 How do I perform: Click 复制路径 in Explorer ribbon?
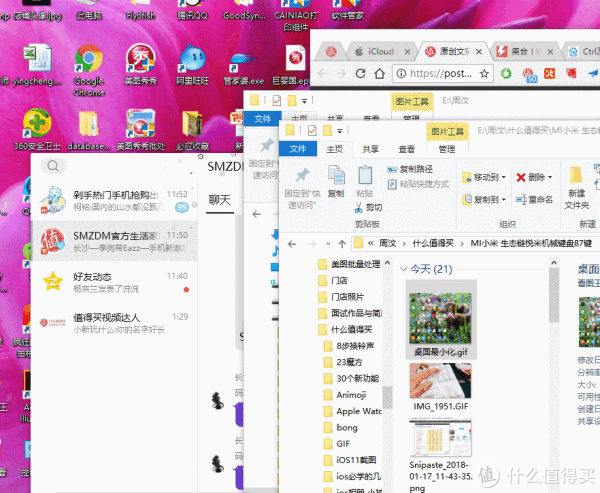410,169
